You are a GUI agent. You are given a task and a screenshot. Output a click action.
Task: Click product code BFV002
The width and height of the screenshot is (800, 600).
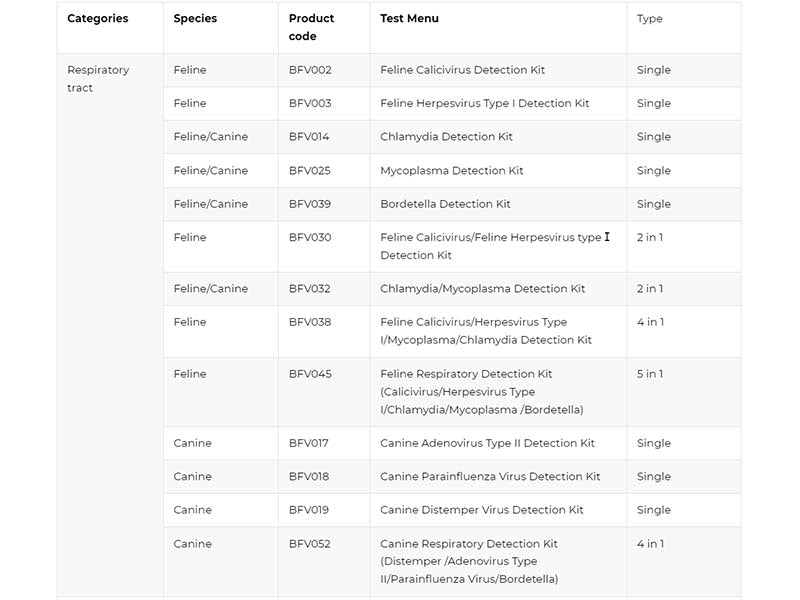tap(310, 70)
